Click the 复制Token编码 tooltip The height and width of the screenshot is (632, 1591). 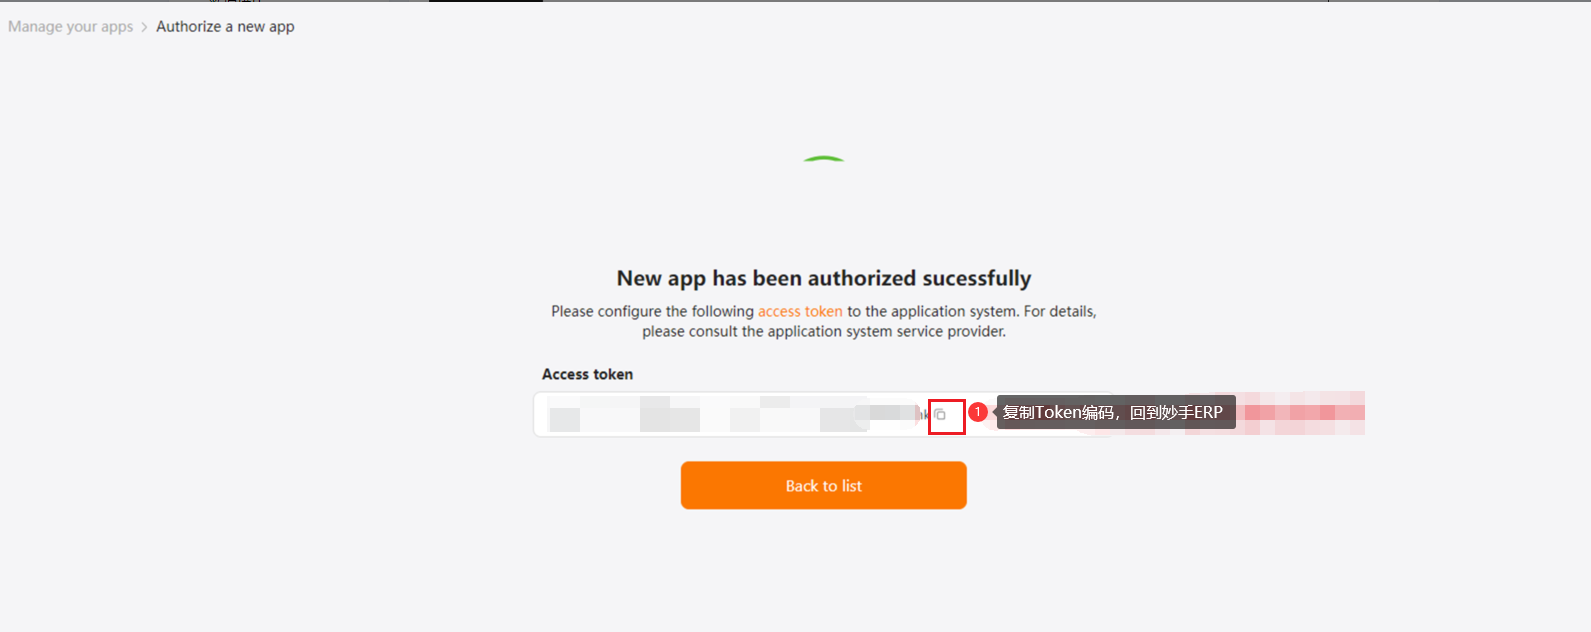pyautogui.click(x=1116, y=412)
